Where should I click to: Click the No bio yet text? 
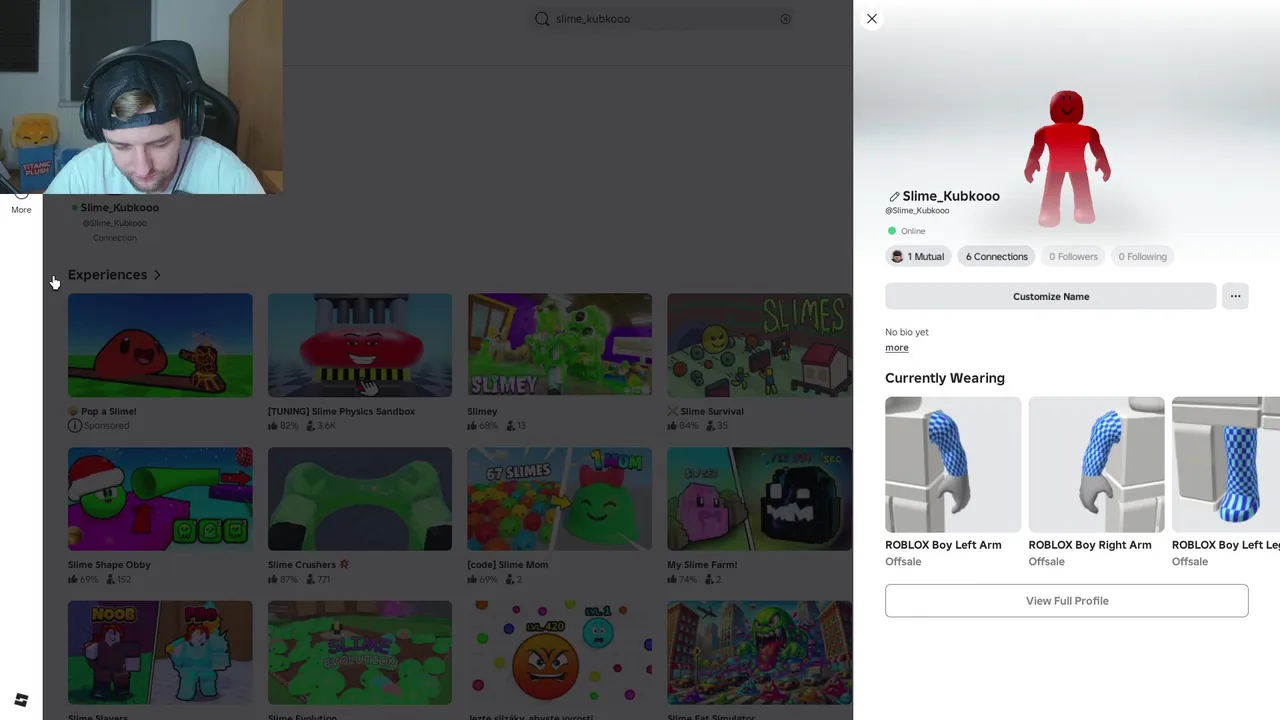tap(907, 332)
